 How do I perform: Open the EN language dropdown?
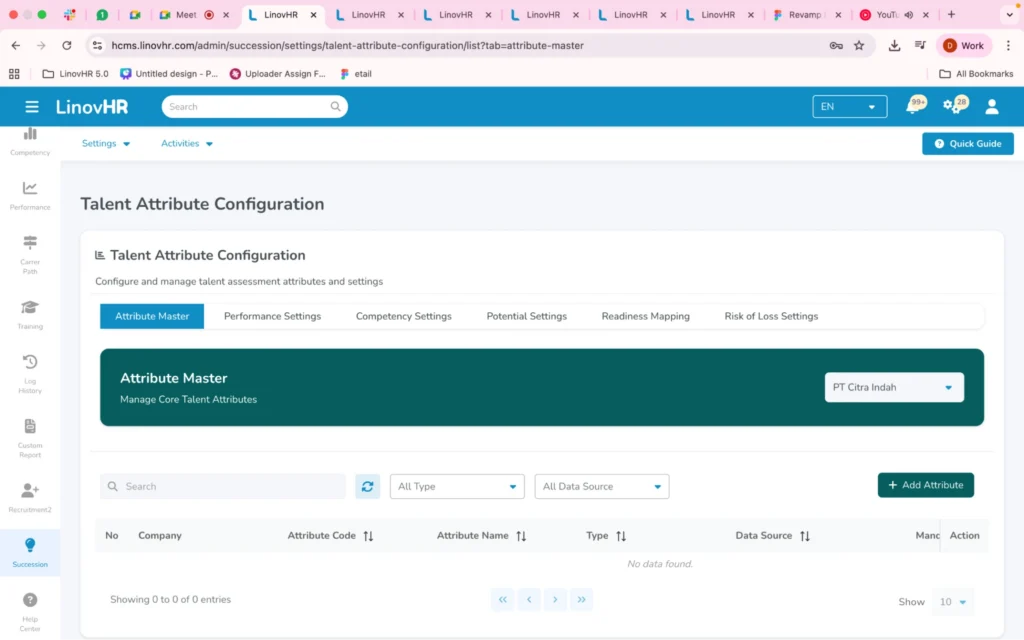point(849,106)
